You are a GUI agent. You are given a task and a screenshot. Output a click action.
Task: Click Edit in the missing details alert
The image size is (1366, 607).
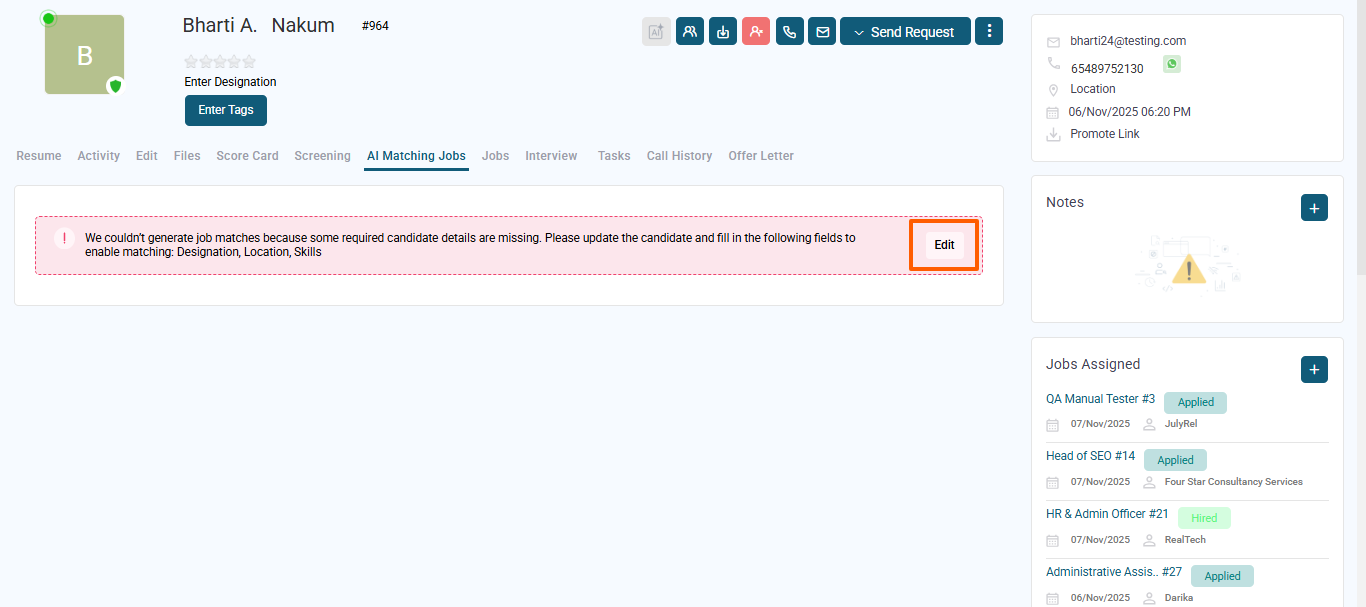pyautogui.click(x=944, y=245)
